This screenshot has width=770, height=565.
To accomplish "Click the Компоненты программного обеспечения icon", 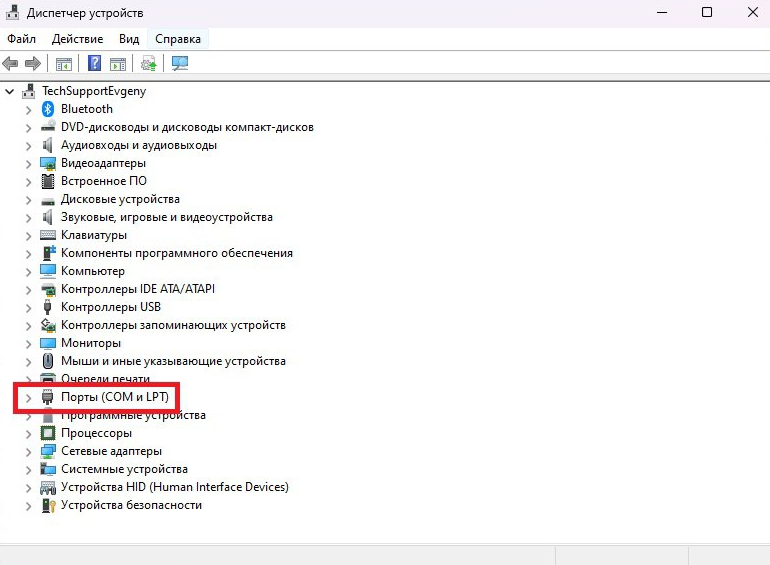I will [x=49, y=253].
